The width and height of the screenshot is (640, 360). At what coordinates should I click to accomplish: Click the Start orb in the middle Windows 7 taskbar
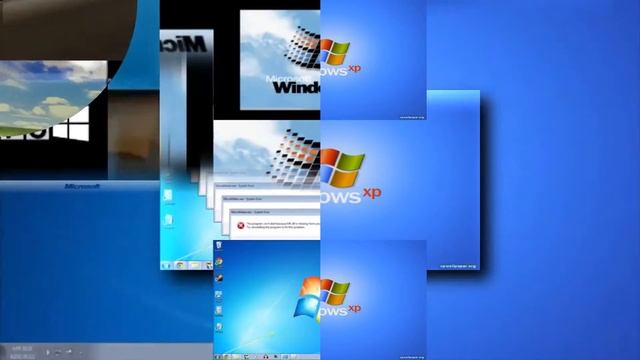[x=167, y=265]
